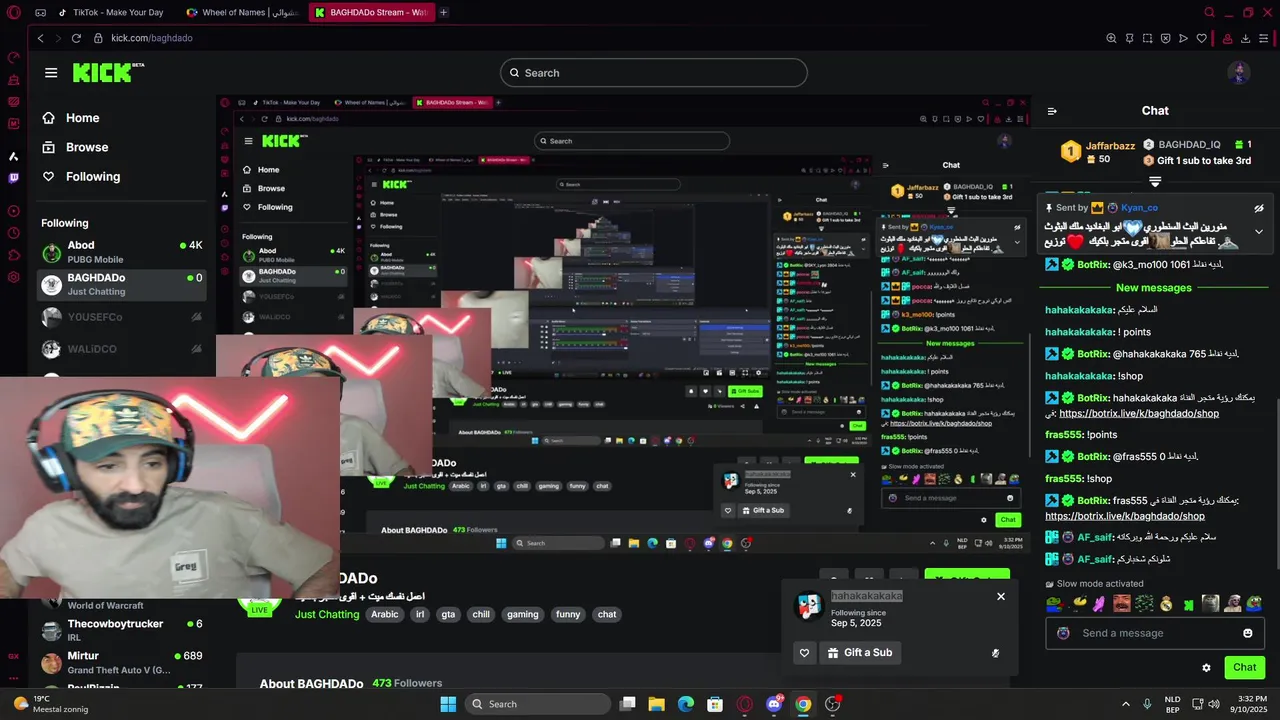Screen dimensions: 1280x720
Task: Focus the Kick Search field
Action: pyautogui.click(x=654, y=73)
